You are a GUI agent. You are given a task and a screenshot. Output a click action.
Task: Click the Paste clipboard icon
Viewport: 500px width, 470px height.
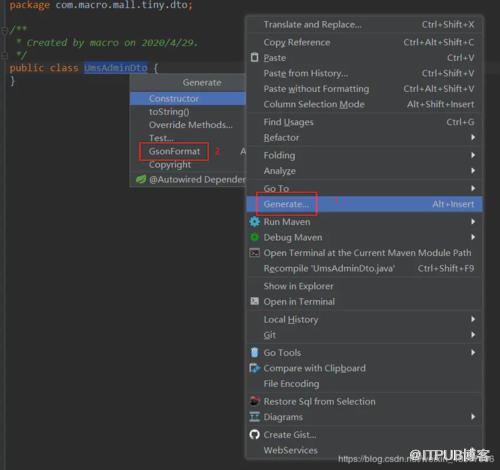254,57
